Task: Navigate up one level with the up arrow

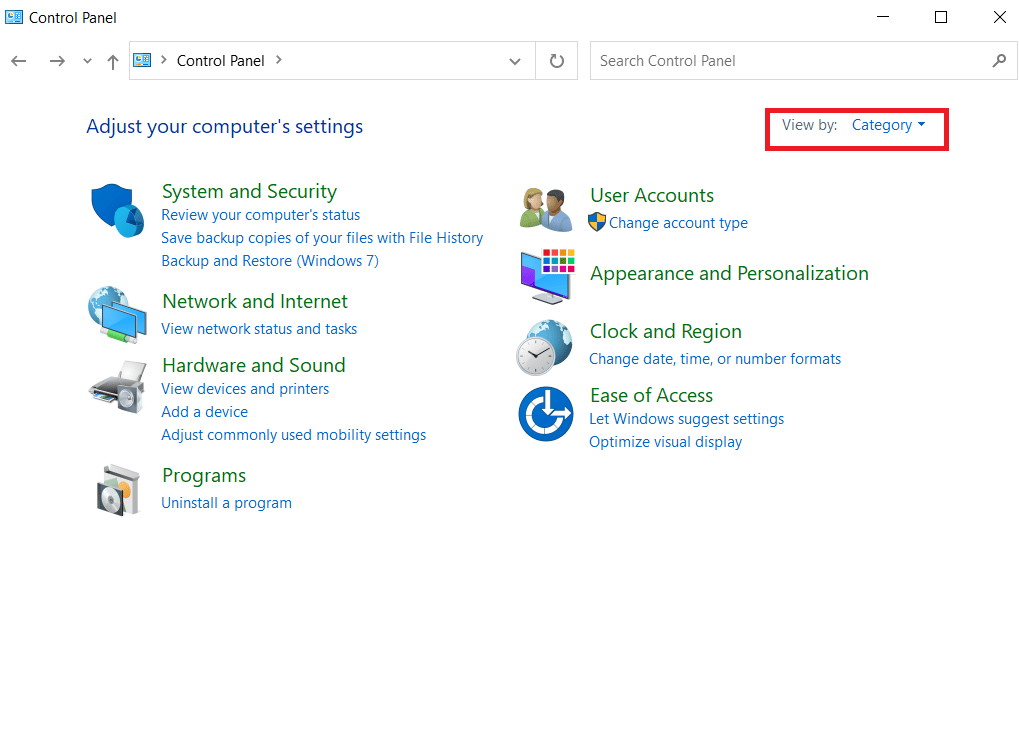Action: click(112, 62)
